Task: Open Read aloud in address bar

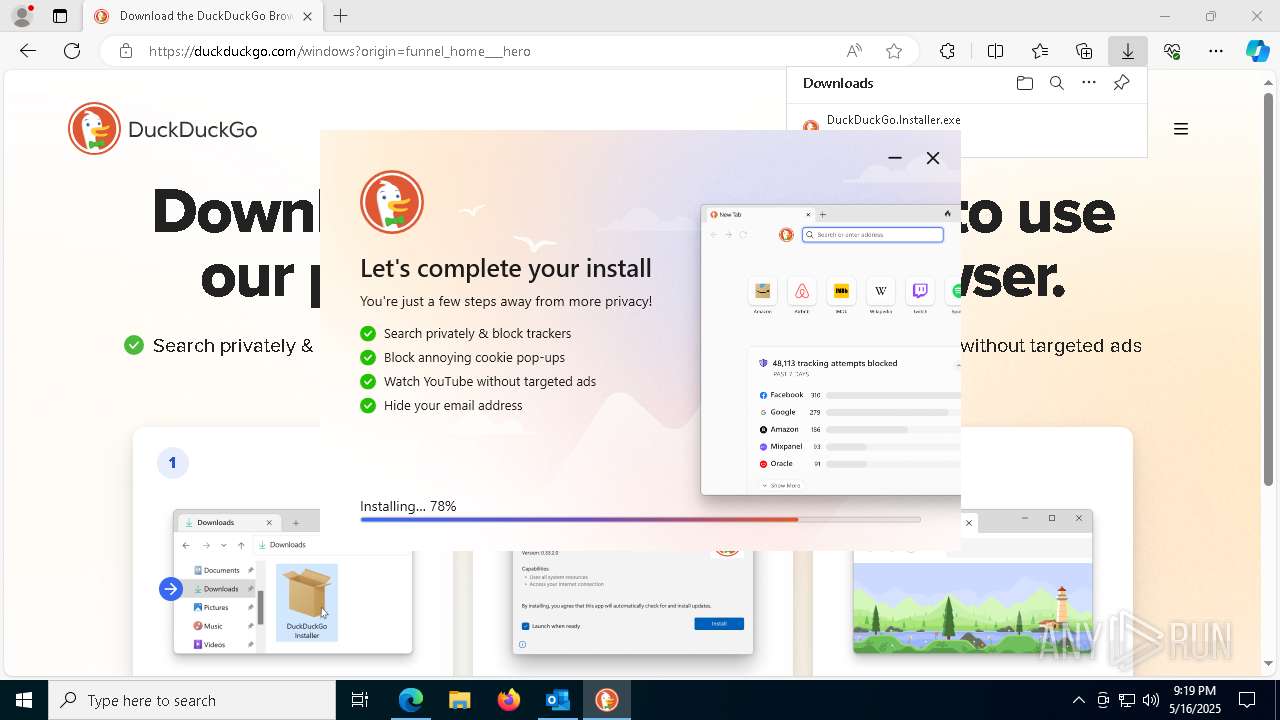Action: pyautogui.click(x=854, y=51)
